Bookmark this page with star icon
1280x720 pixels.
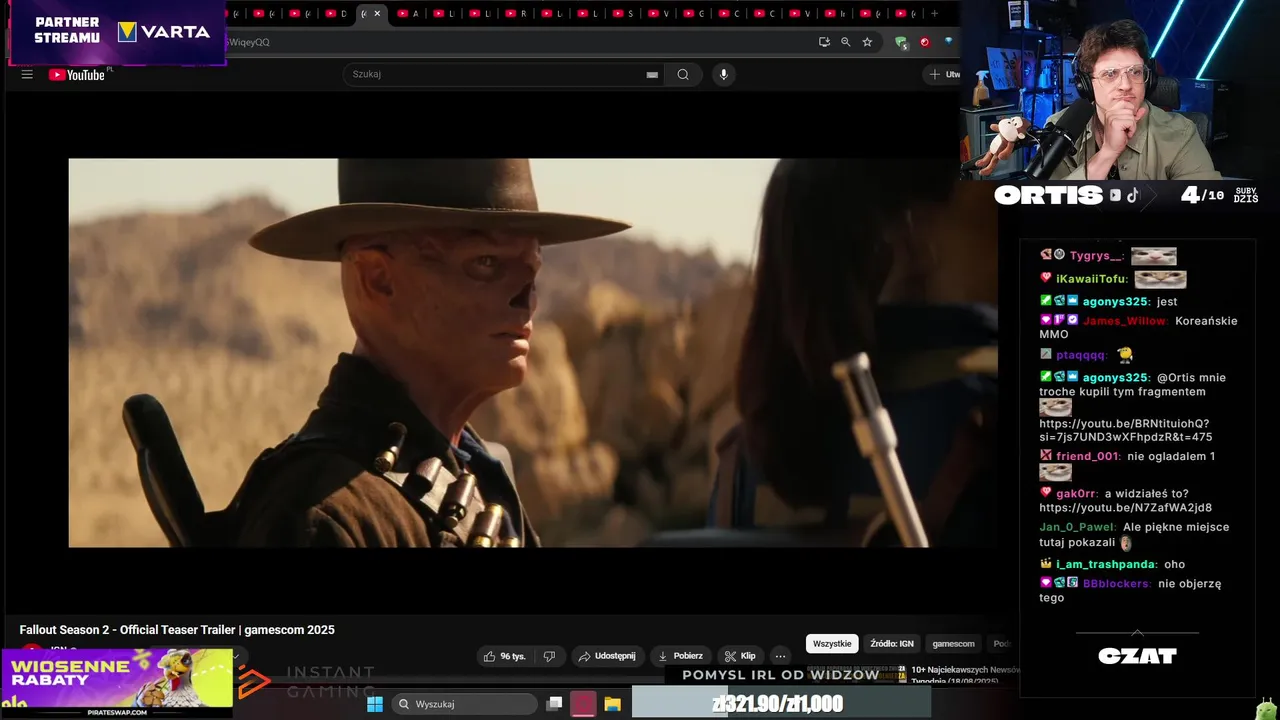click(x=867, y=42)
